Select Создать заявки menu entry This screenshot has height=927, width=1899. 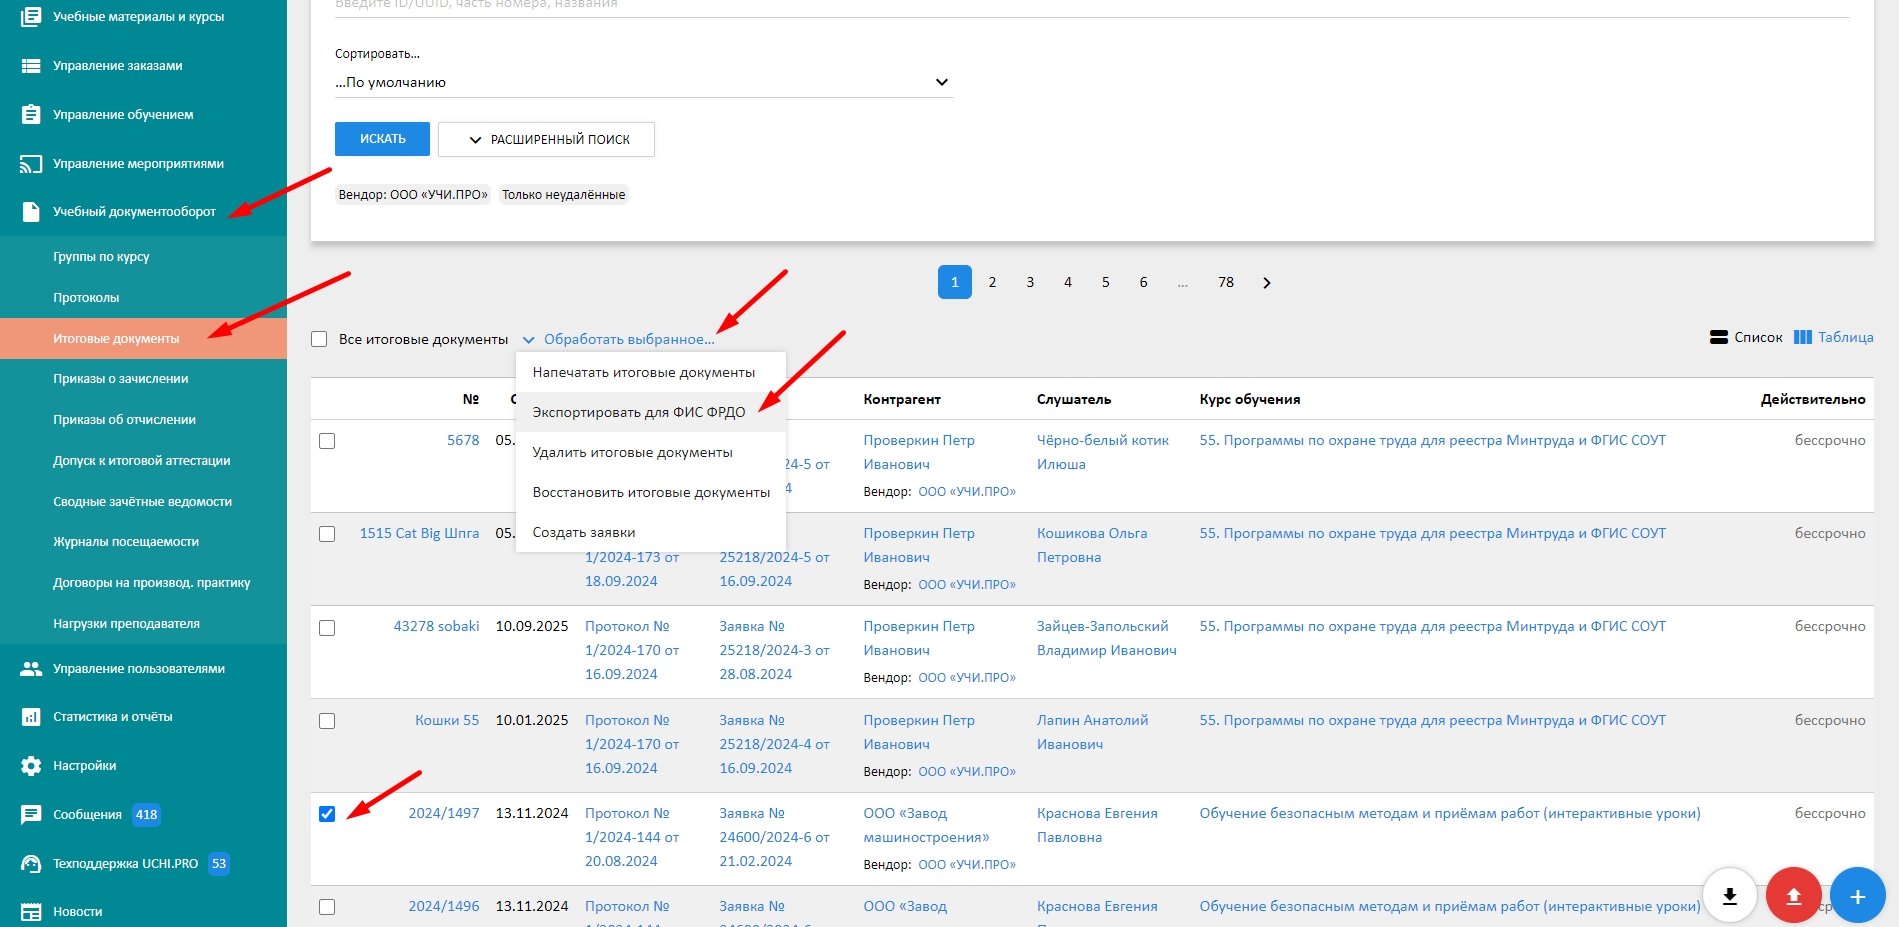[650, 532]
